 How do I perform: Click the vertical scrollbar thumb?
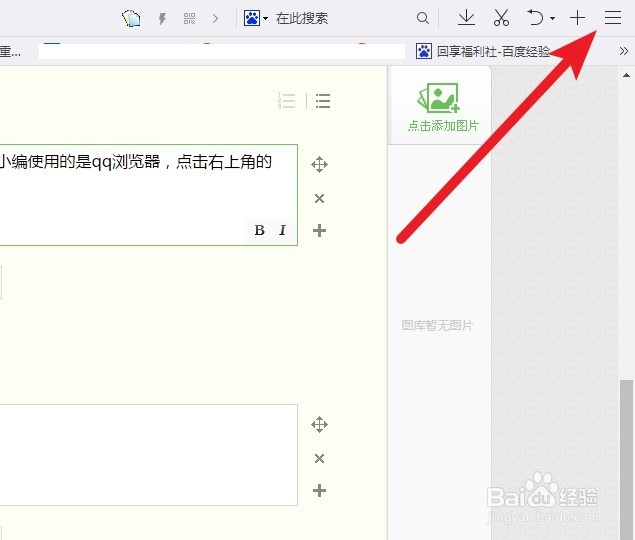pos(626,459)
